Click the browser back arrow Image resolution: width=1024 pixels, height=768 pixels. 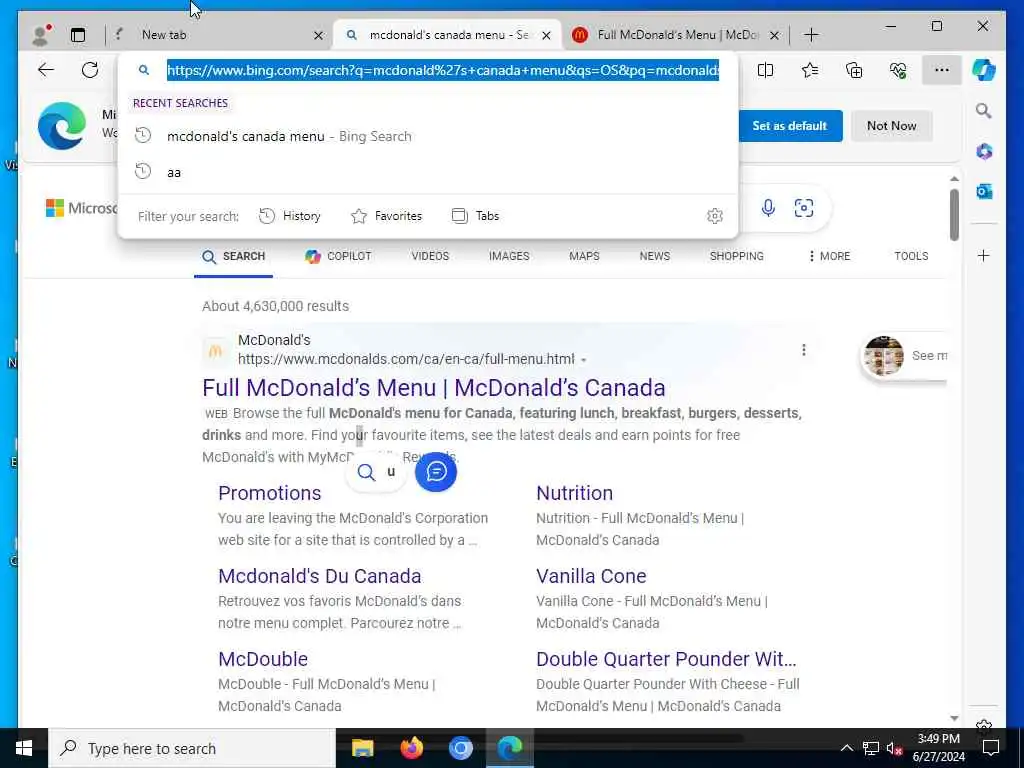pos(46,70)
